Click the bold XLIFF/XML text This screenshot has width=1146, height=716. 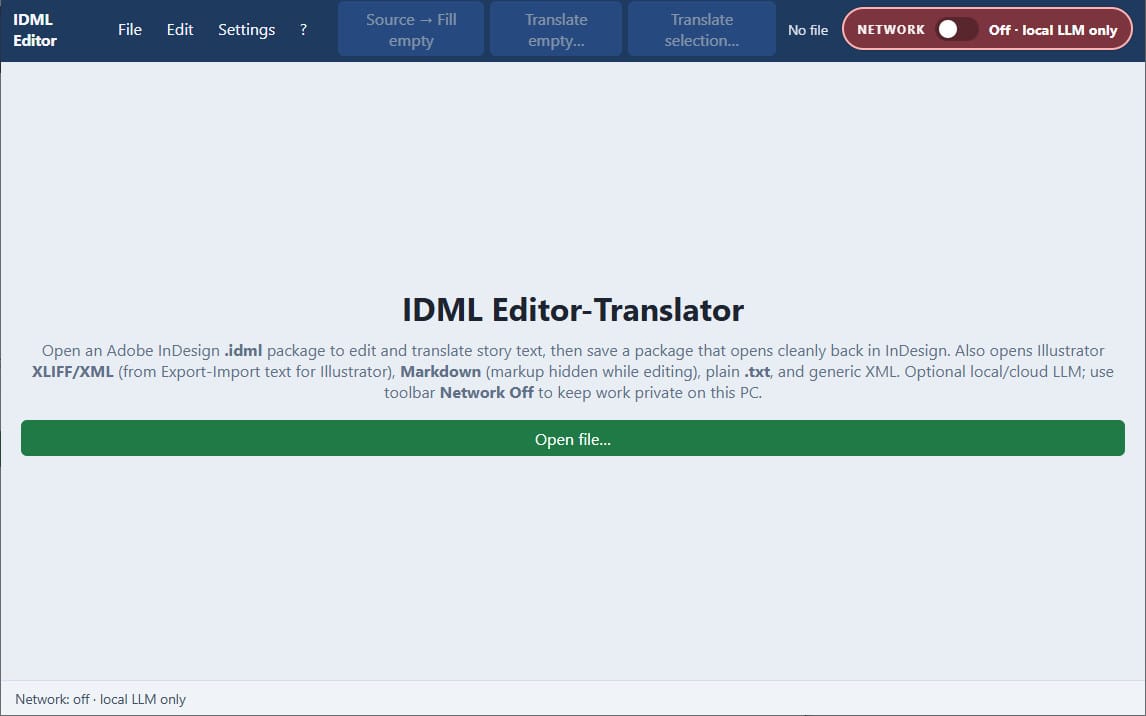[x=72, y=372]
